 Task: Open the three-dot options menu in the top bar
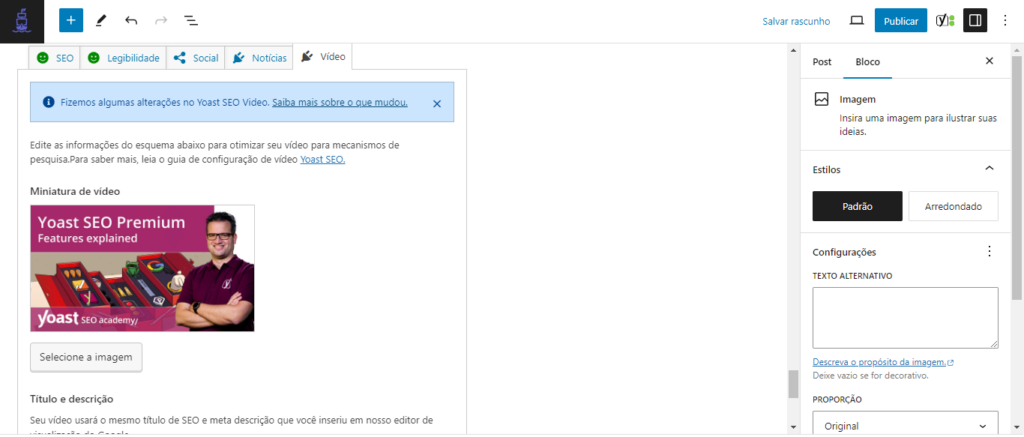click(x=1005, y=21)
